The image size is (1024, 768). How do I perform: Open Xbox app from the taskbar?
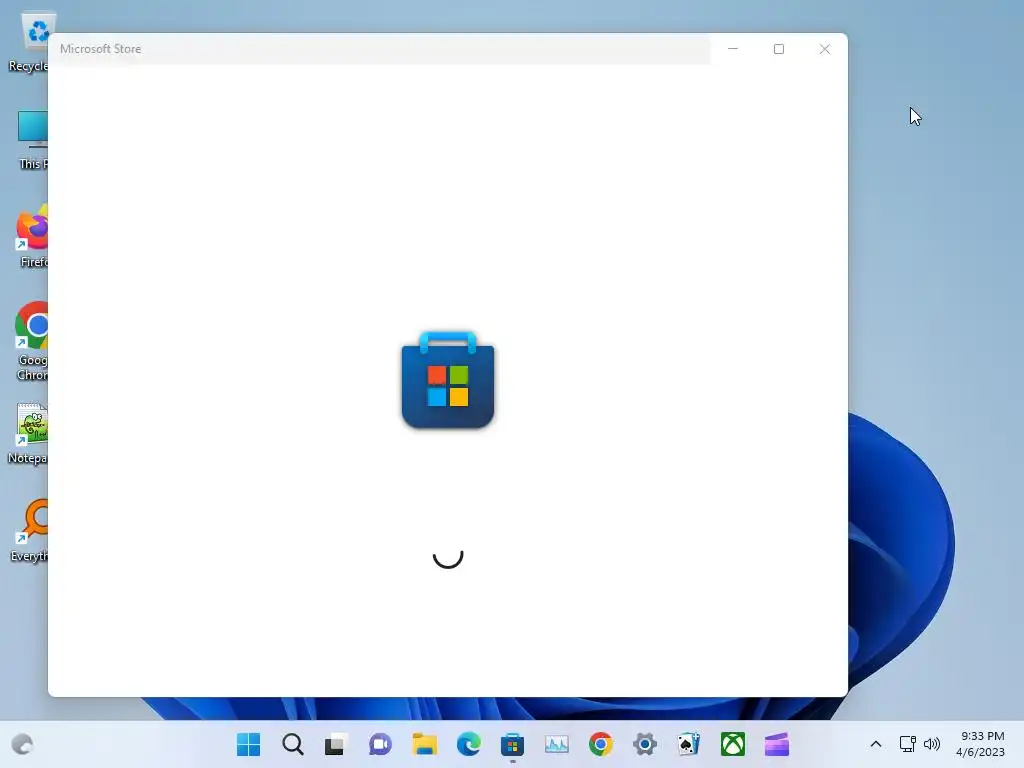tap(733, 744)
